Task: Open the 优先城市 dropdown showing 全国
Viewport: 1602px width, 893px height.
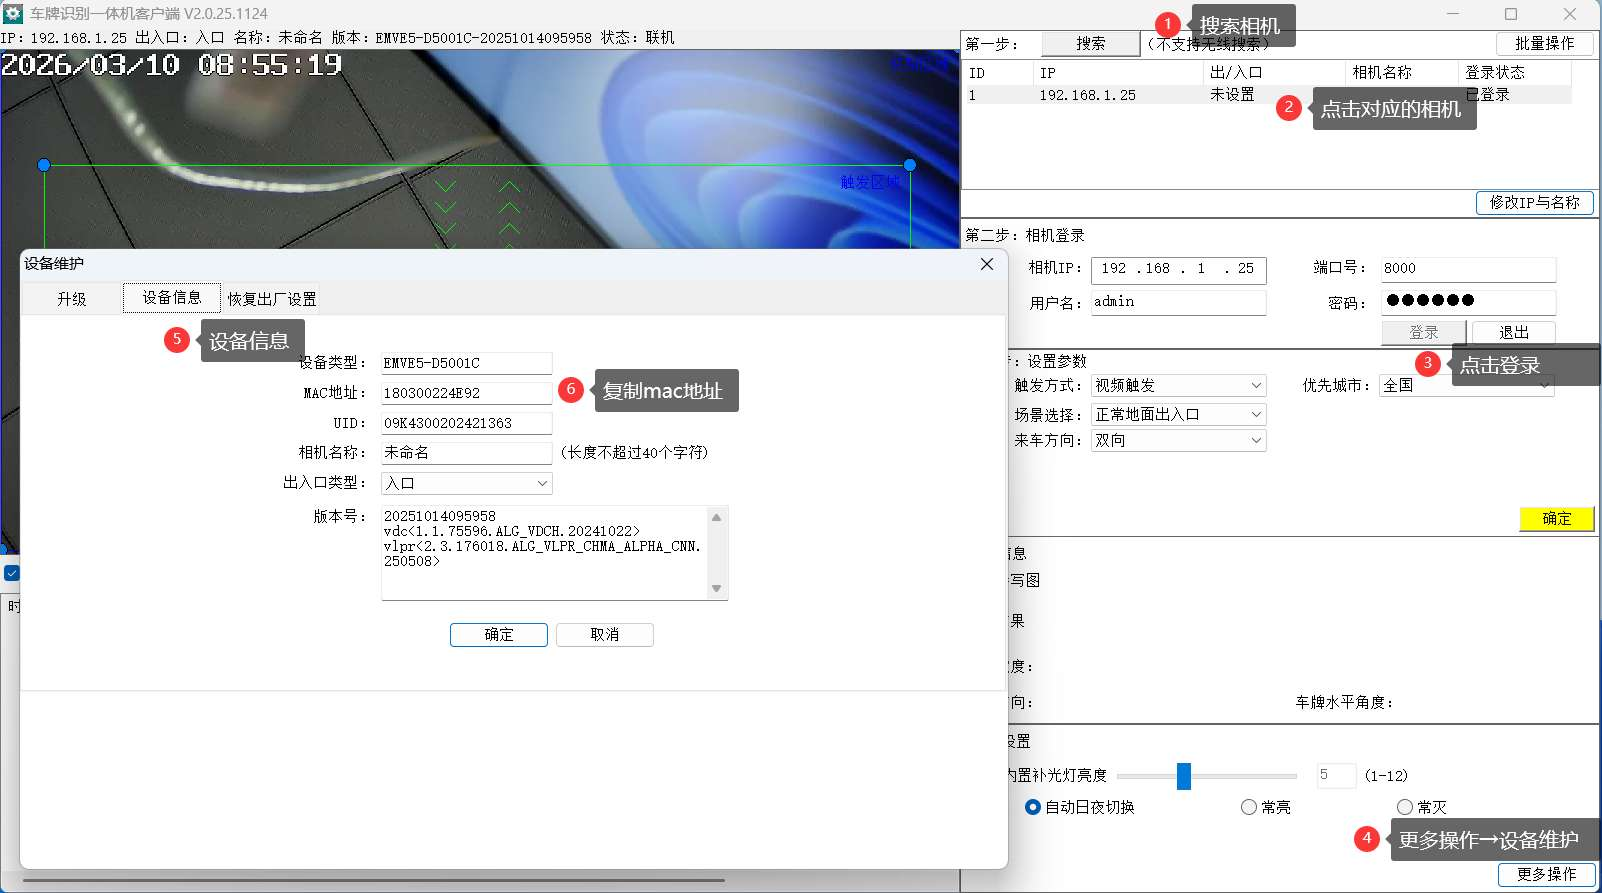Action: 1467,385
